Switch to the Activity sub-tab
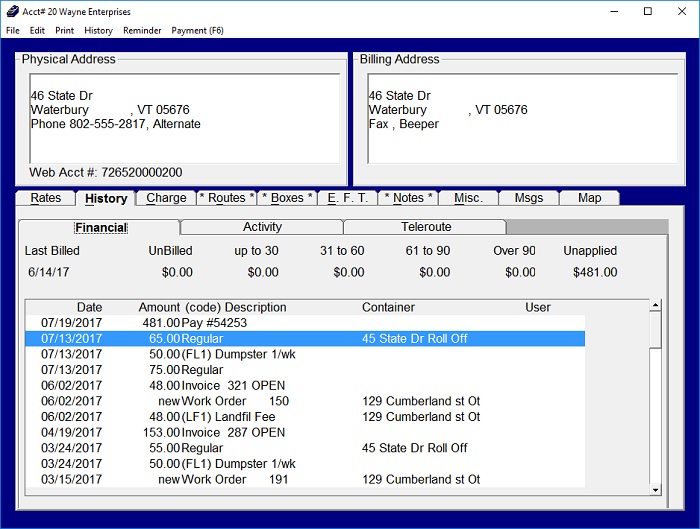700x529 pixels. (x=262, y=227)
